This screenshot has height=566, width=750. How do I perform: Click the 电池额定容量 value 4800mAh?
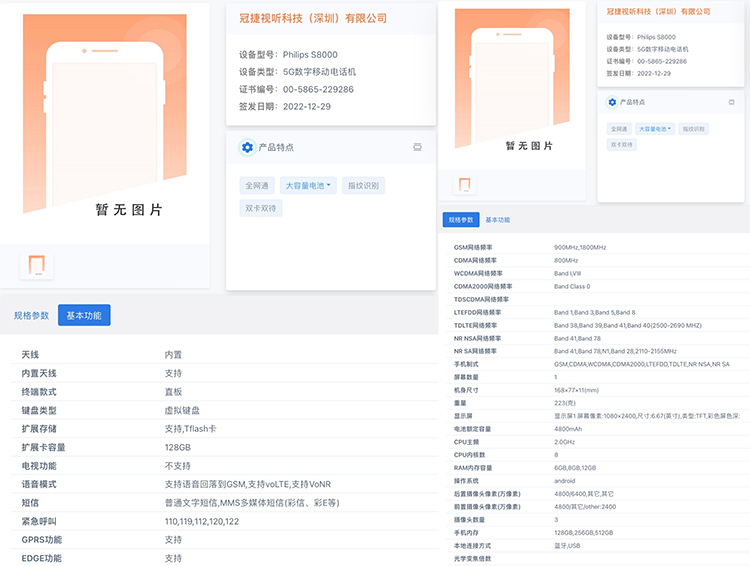tap(568, 429)
